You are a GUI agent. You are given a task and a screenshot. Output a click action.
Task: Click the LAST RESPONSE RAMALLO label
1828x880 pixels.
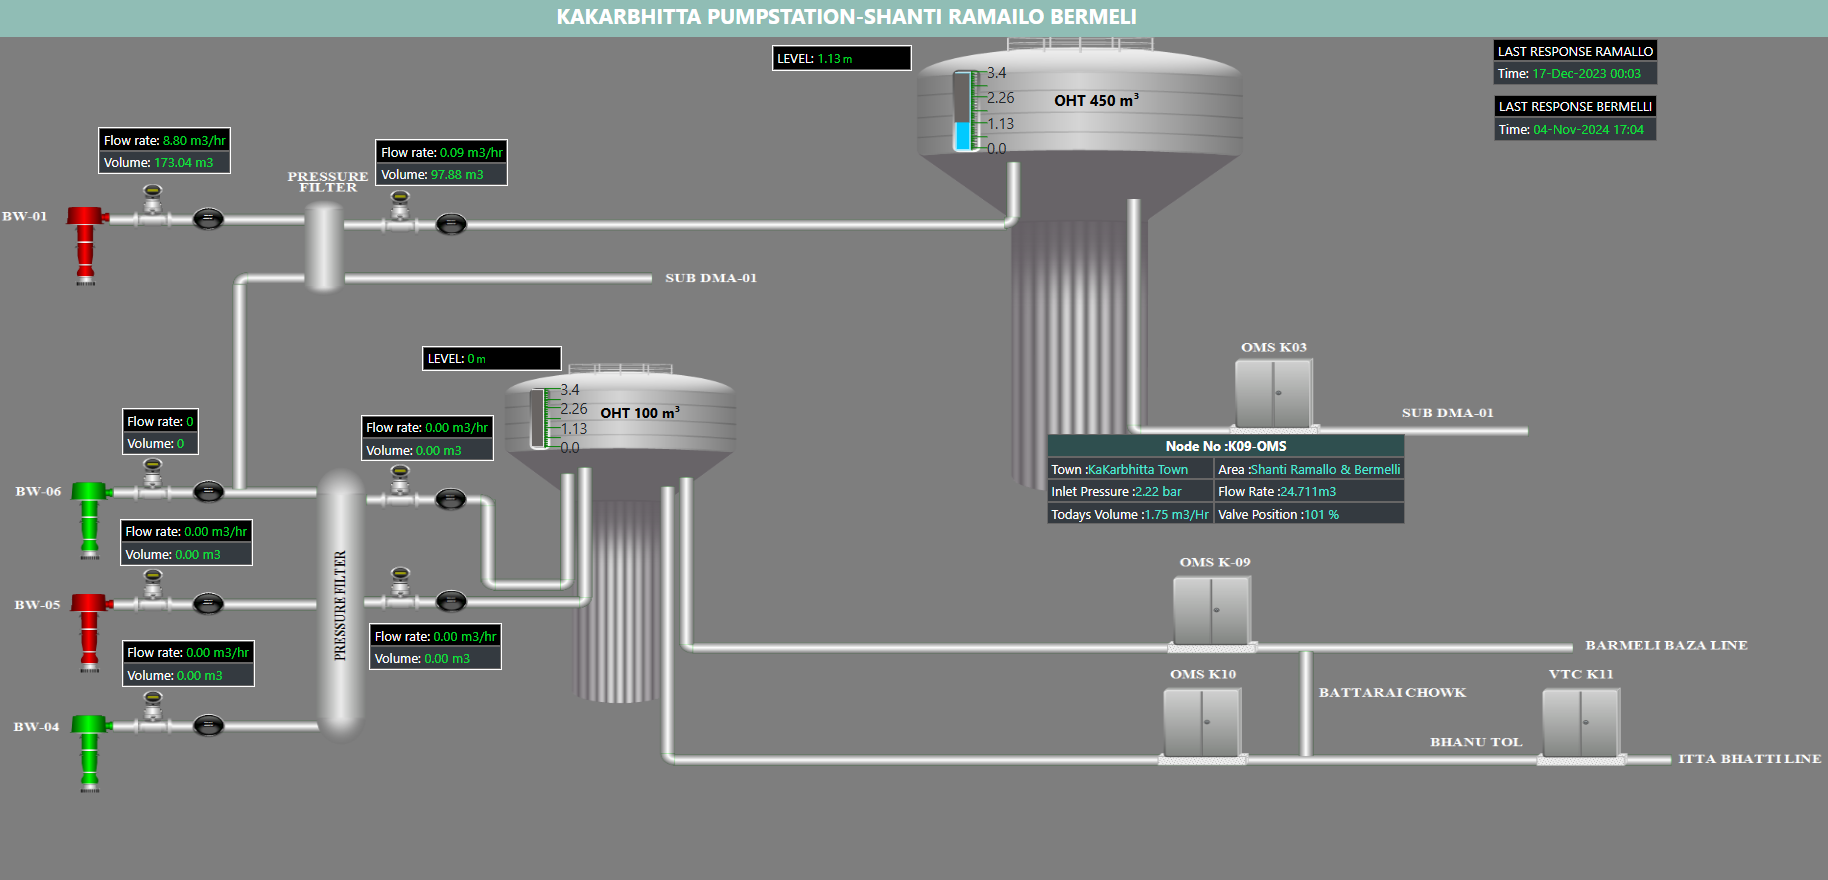[1575, 51]
